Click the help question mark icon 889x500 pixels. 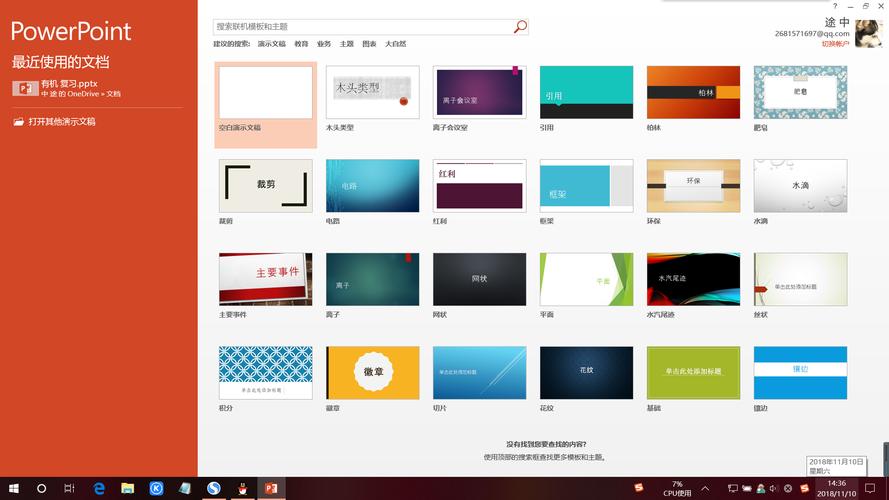point(835,6)
